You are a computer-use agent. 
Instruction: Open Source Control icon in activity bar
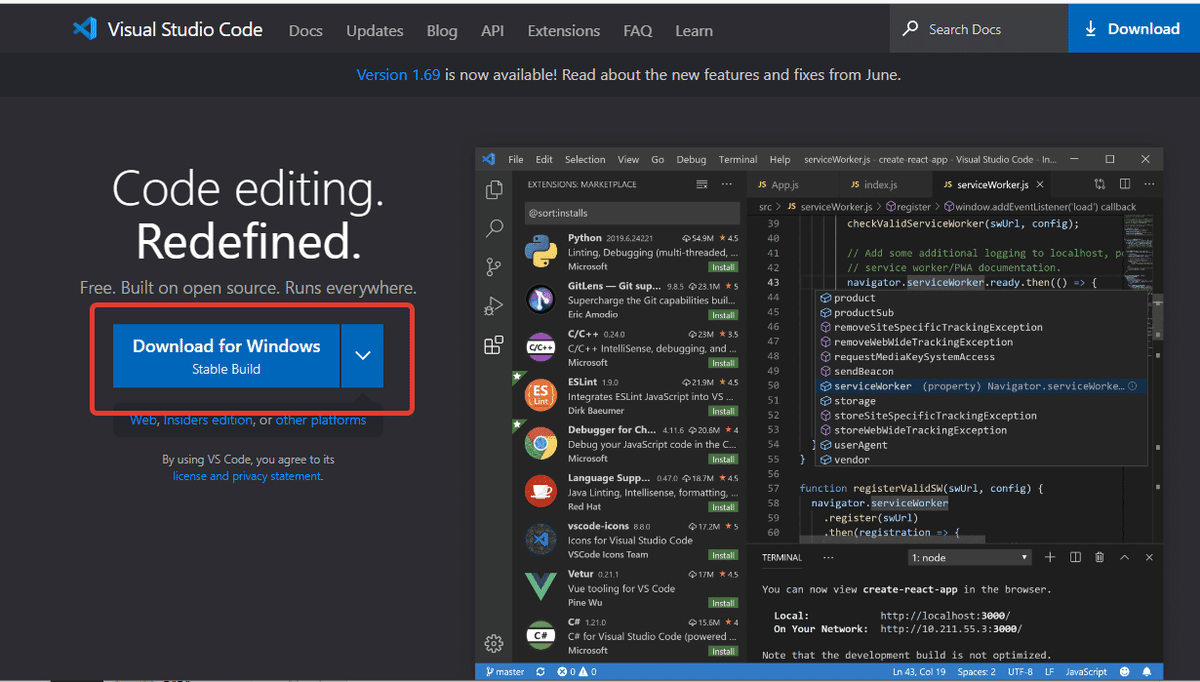point(493,267)
